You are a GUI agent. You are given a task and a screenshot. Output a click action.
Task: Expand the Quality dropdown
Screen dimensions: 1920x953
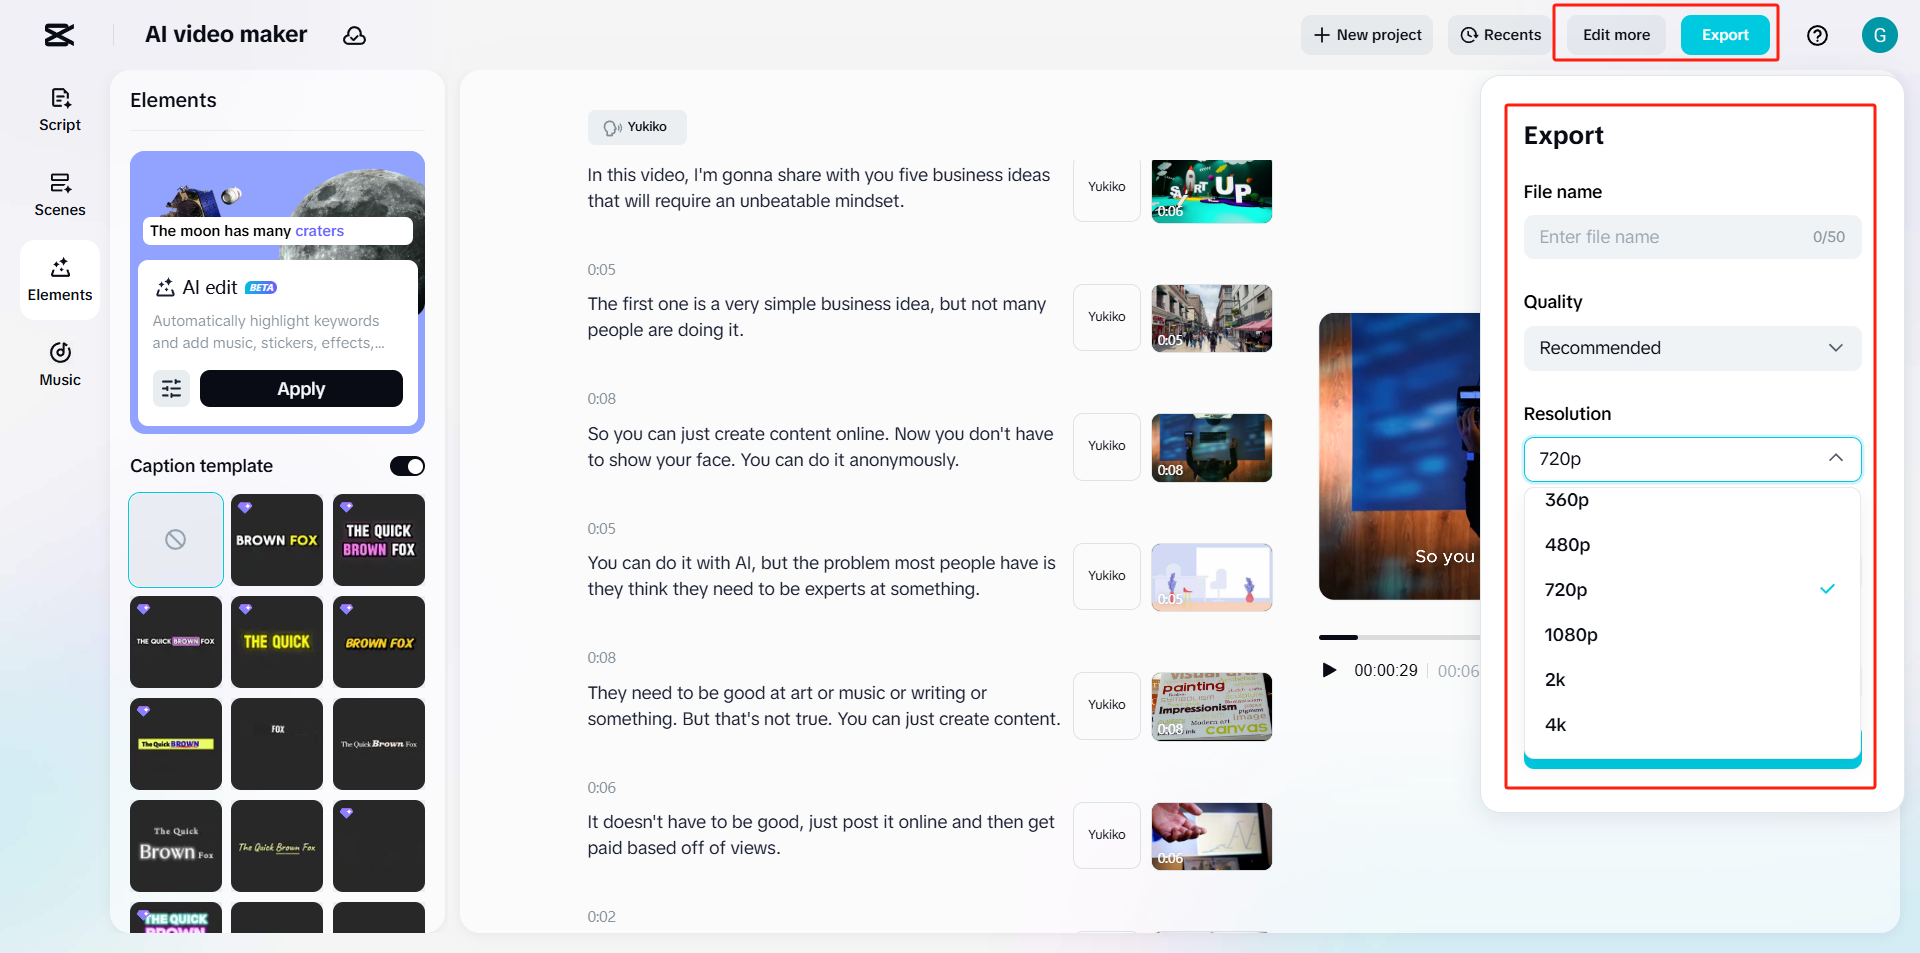click(x=1692, y=348)
